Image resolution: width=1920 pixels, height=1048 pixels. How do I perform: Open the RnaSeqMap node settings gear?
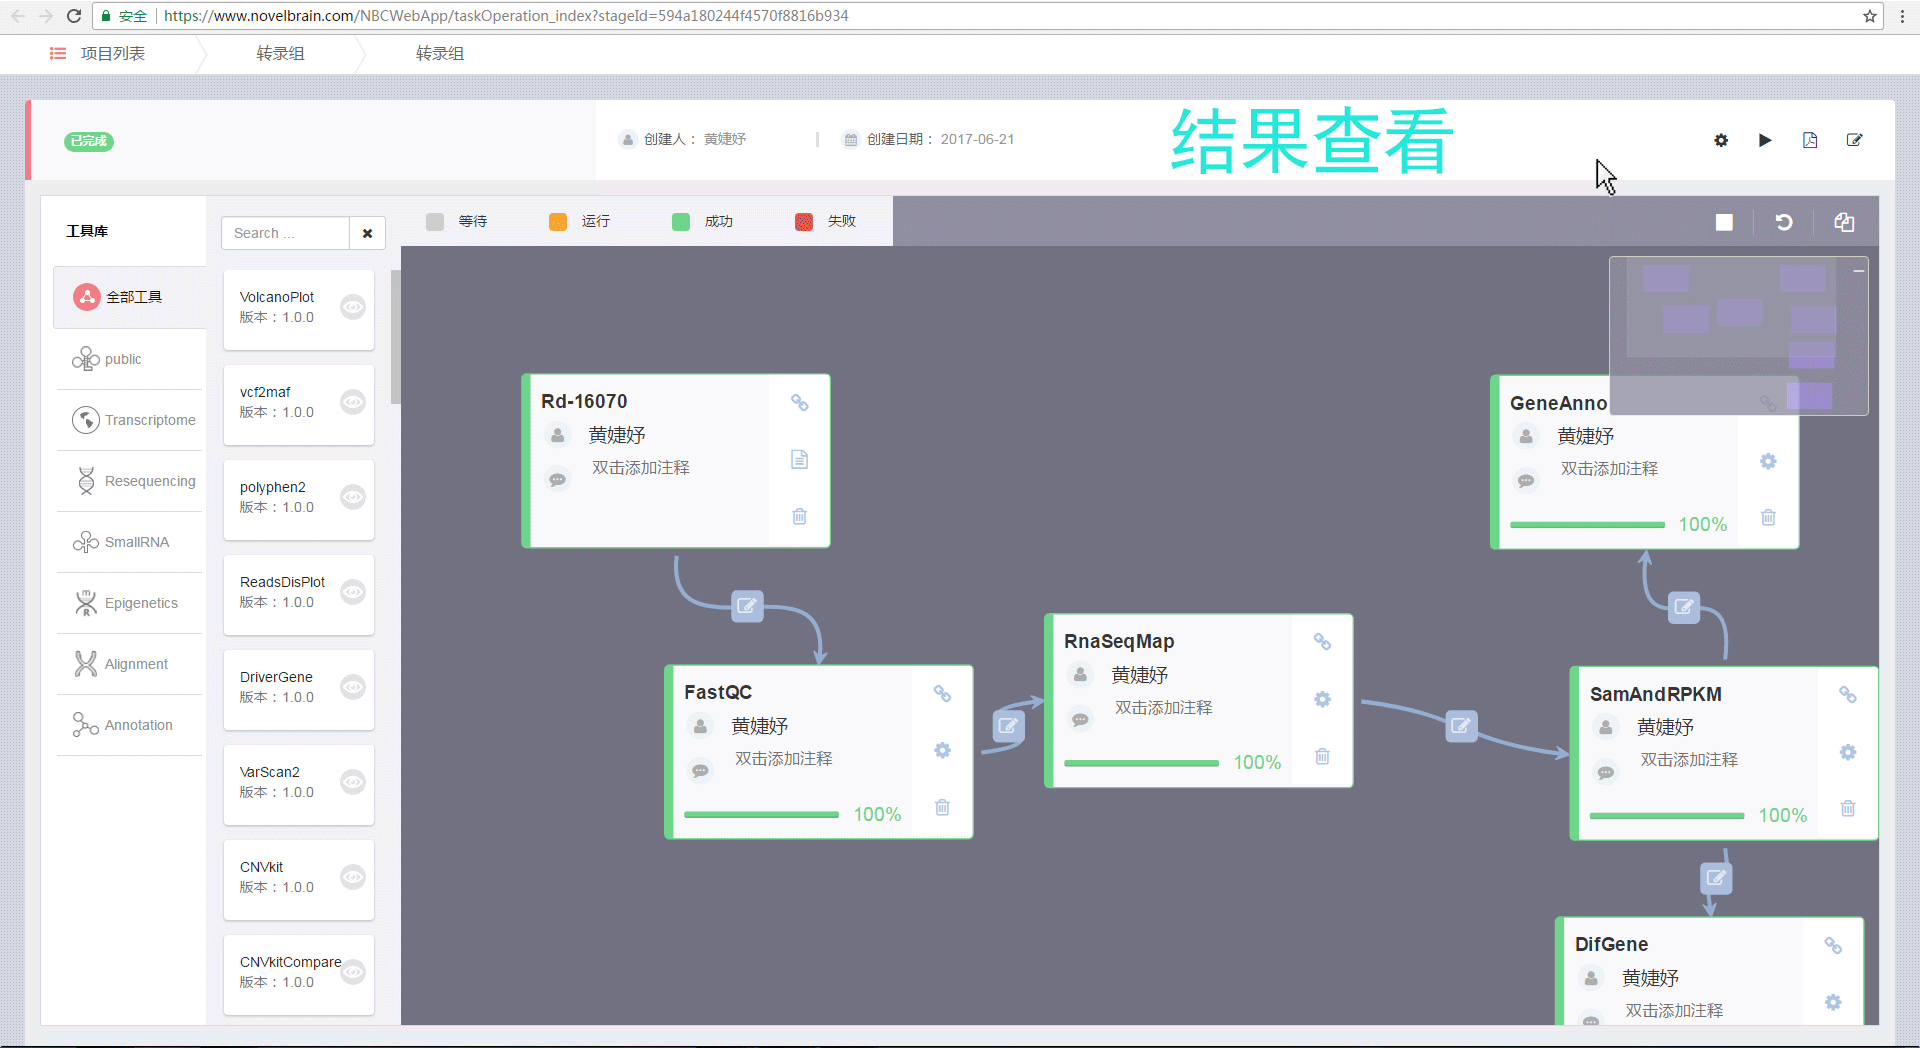(x=1322, y=699)
